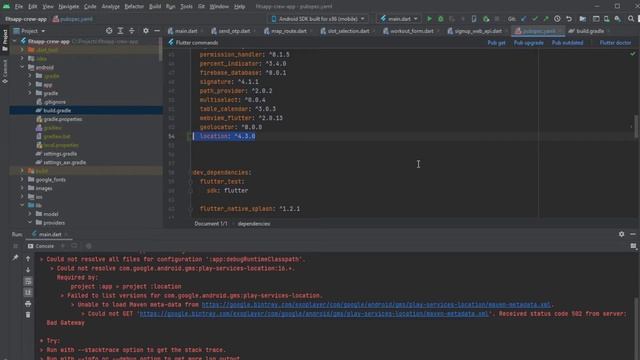Click the select opened file target icon
The image size is (640, 360).
[x=109, y=31]
